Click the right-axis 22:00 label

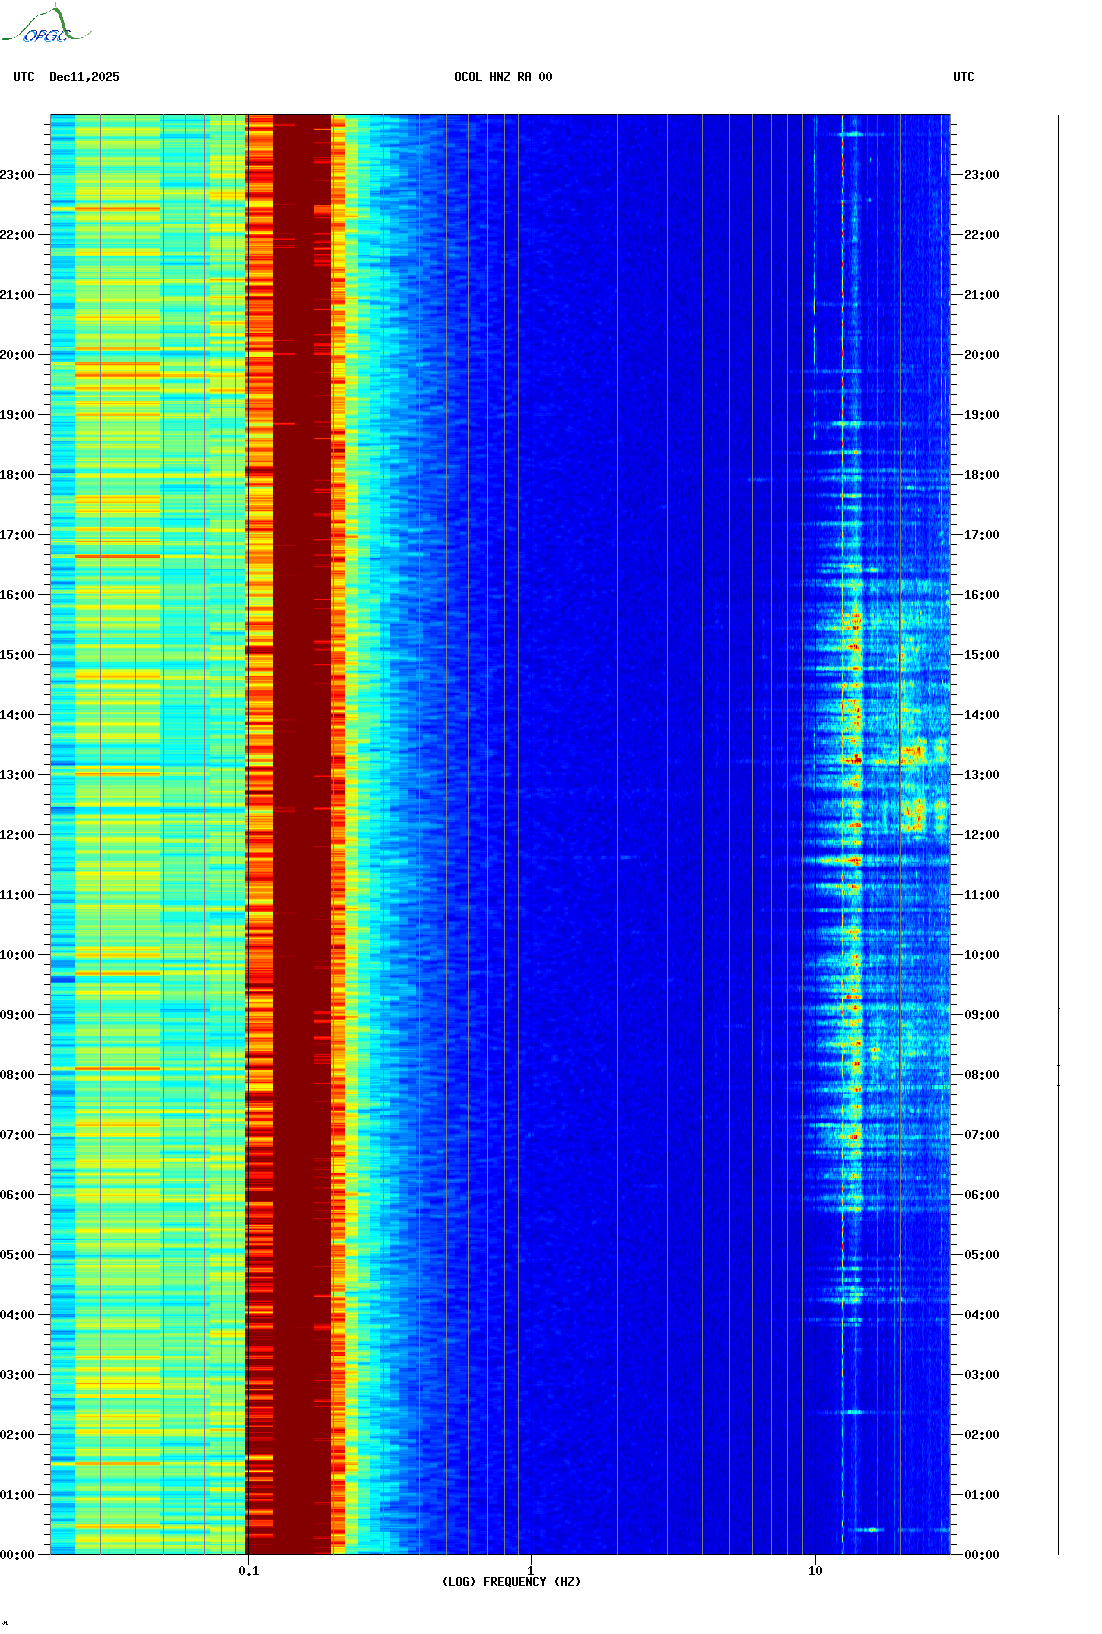tap(982, 235)
